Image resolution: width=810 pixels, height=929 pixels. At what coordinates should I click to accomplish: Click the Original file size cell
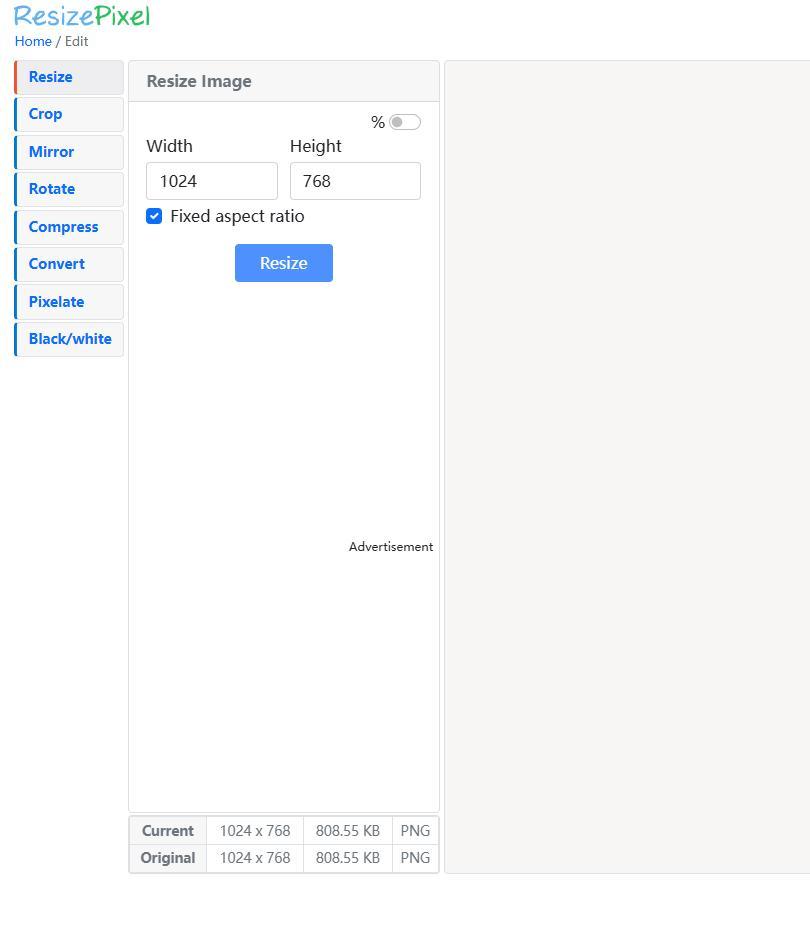coord(347,858)
